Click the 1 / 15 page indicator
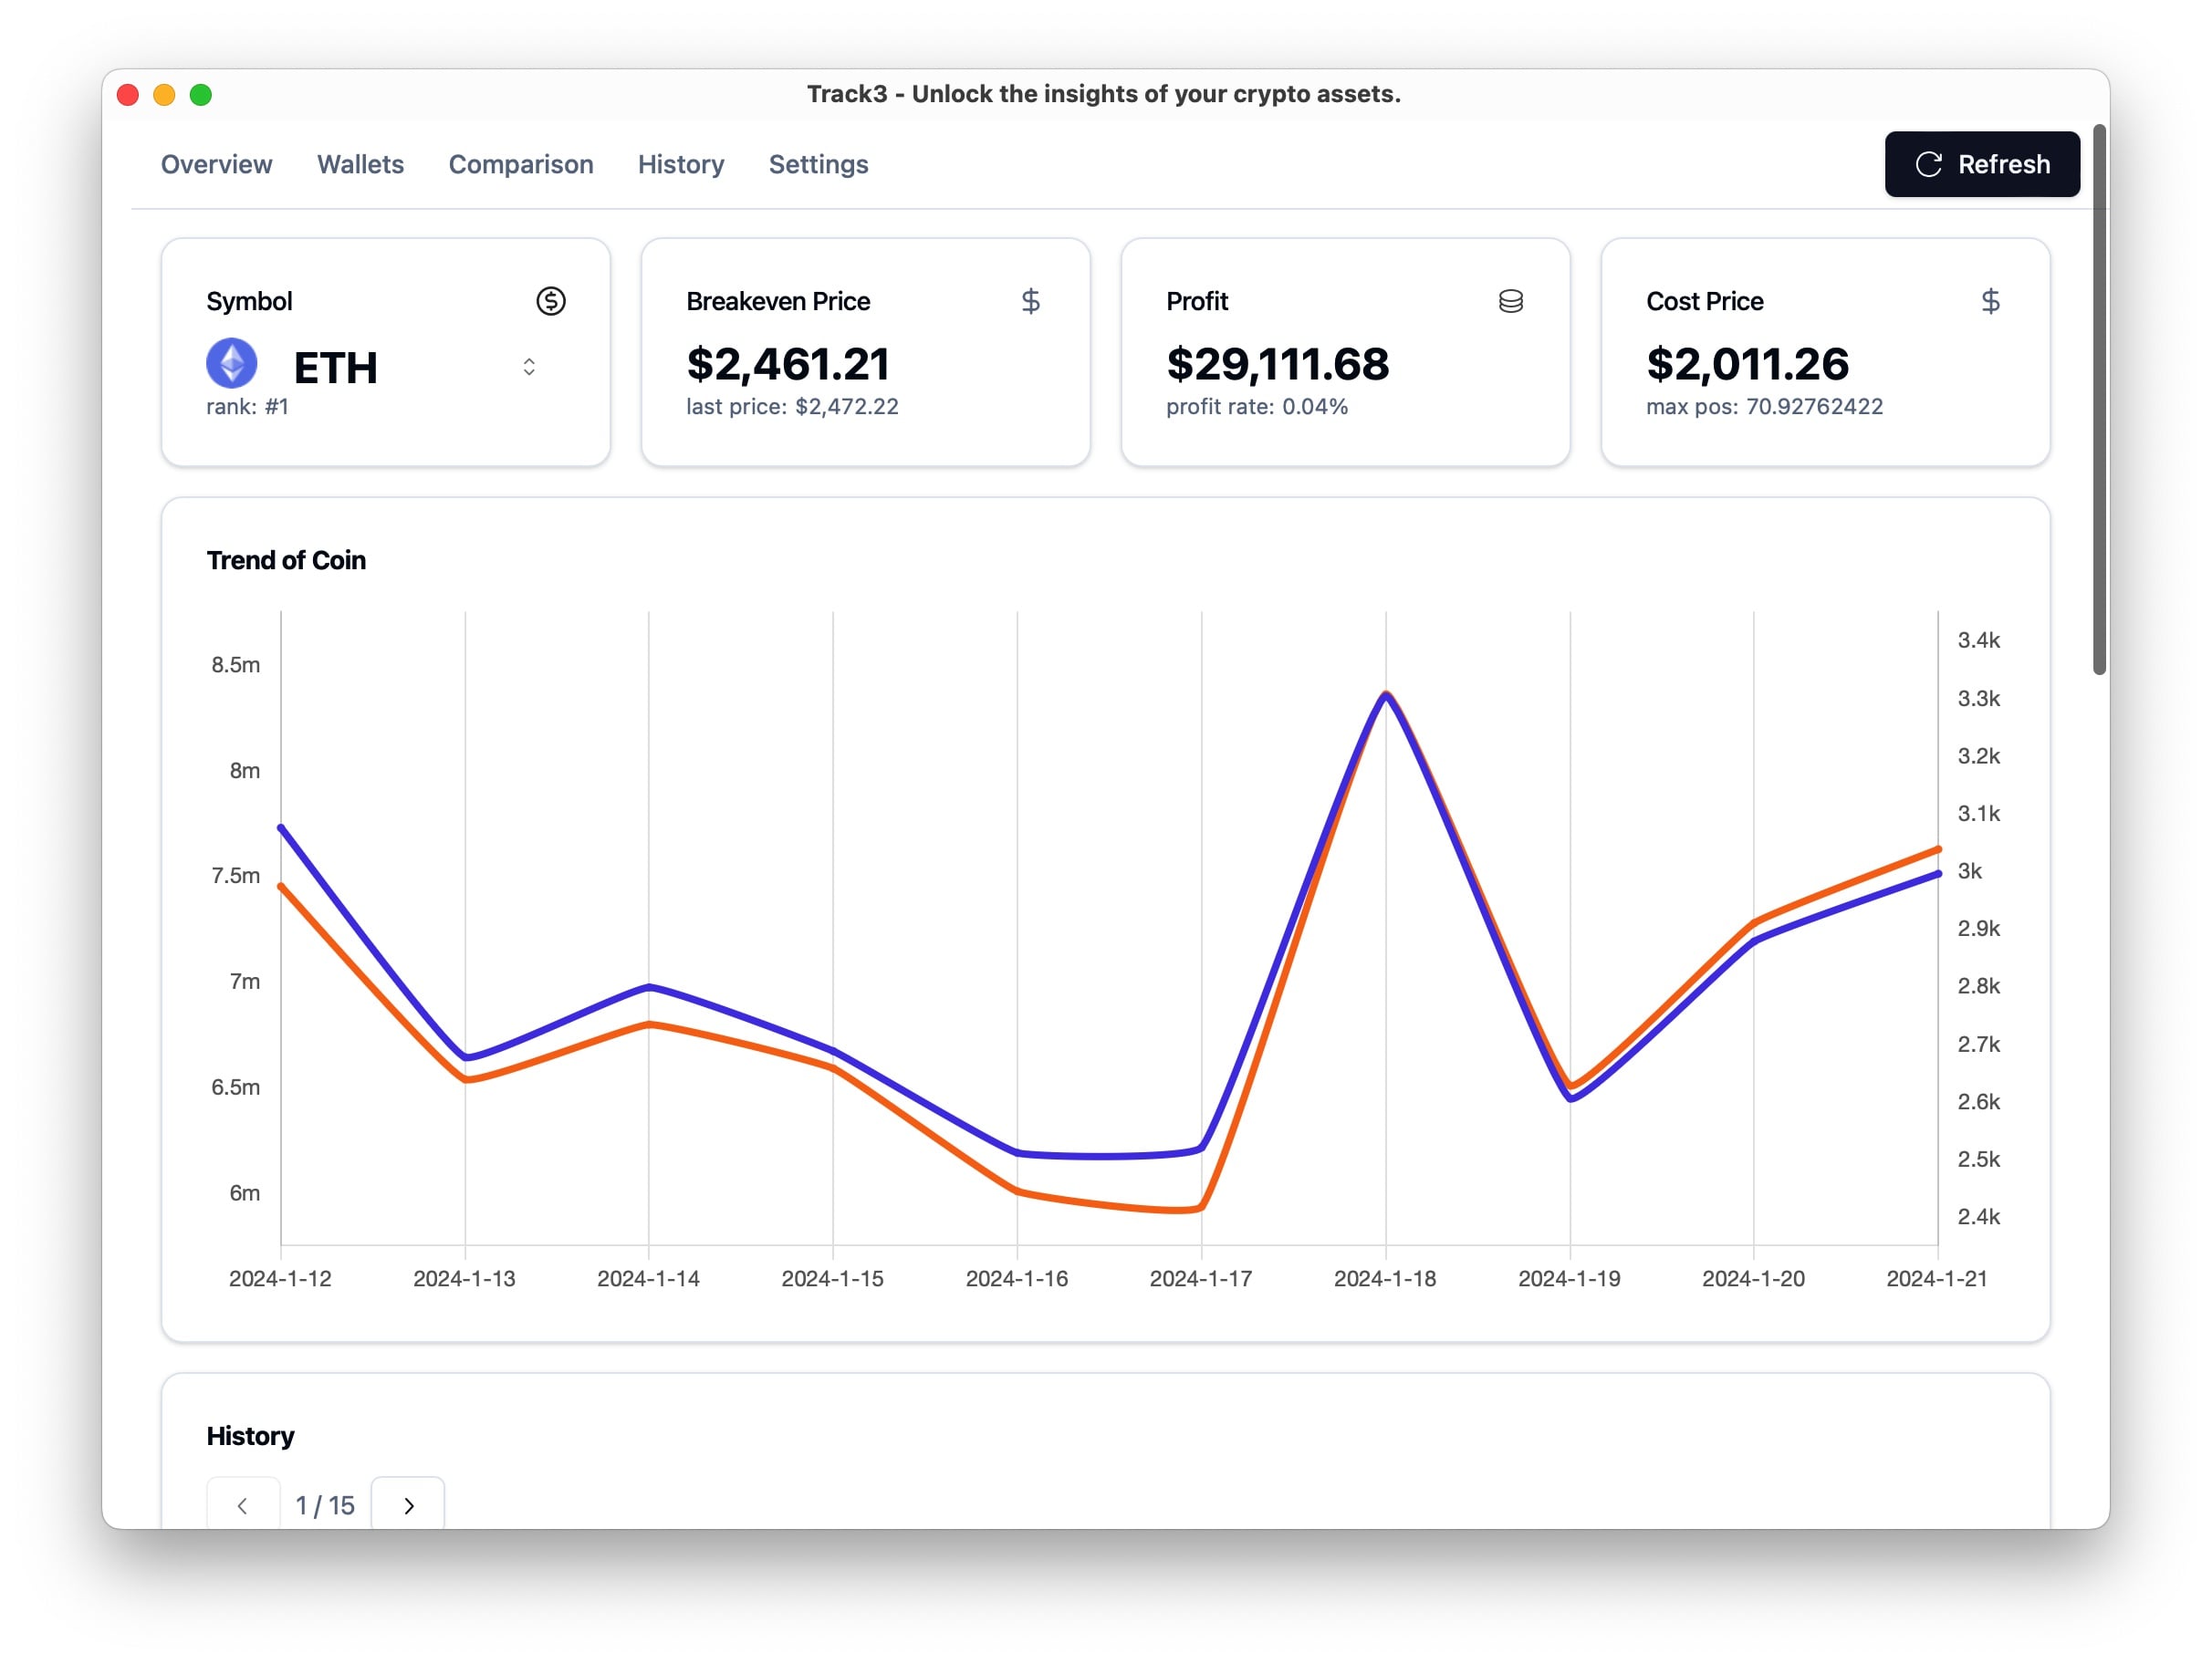This screenshot has height=1664, width=2212. (x=325, y=1505)
